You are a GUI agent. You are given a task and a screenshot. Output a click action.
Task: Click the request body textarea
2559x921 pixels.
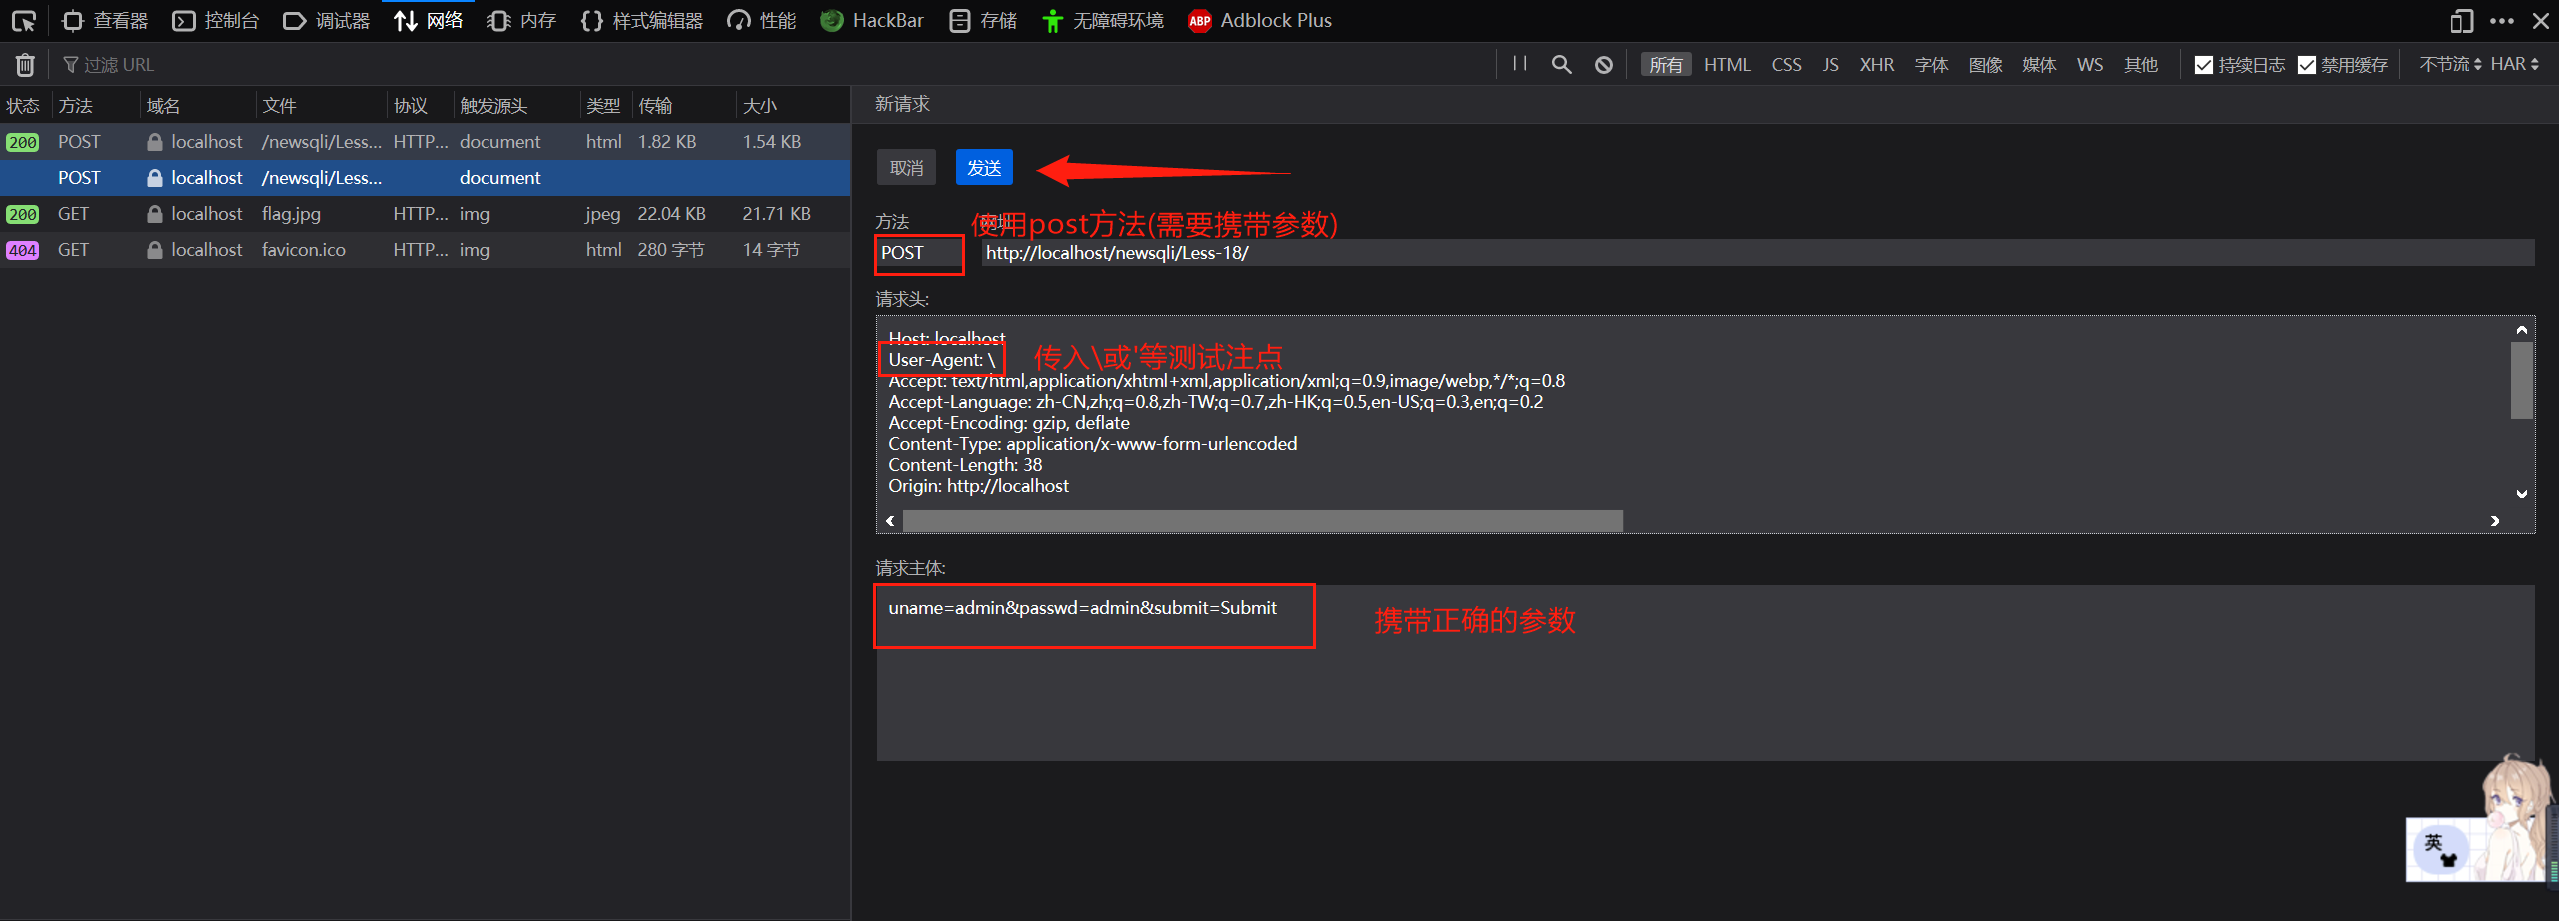(x=1705, y=673)
